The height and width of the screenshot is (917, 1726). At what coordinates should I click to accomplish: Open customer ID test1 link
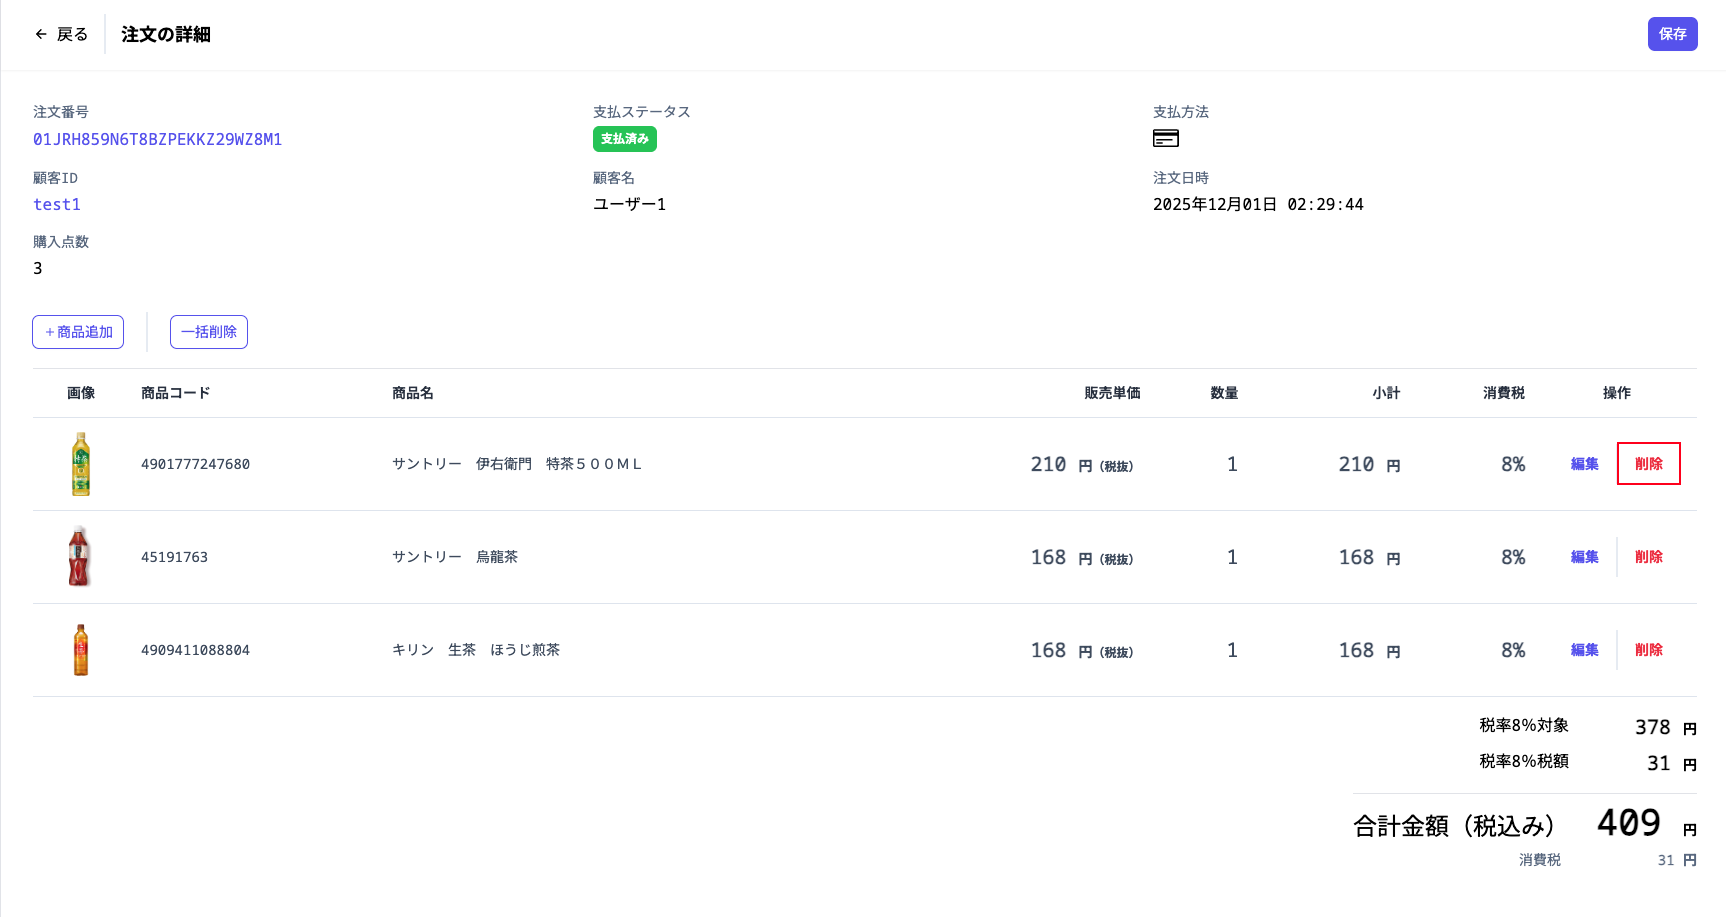coord(57,204)
